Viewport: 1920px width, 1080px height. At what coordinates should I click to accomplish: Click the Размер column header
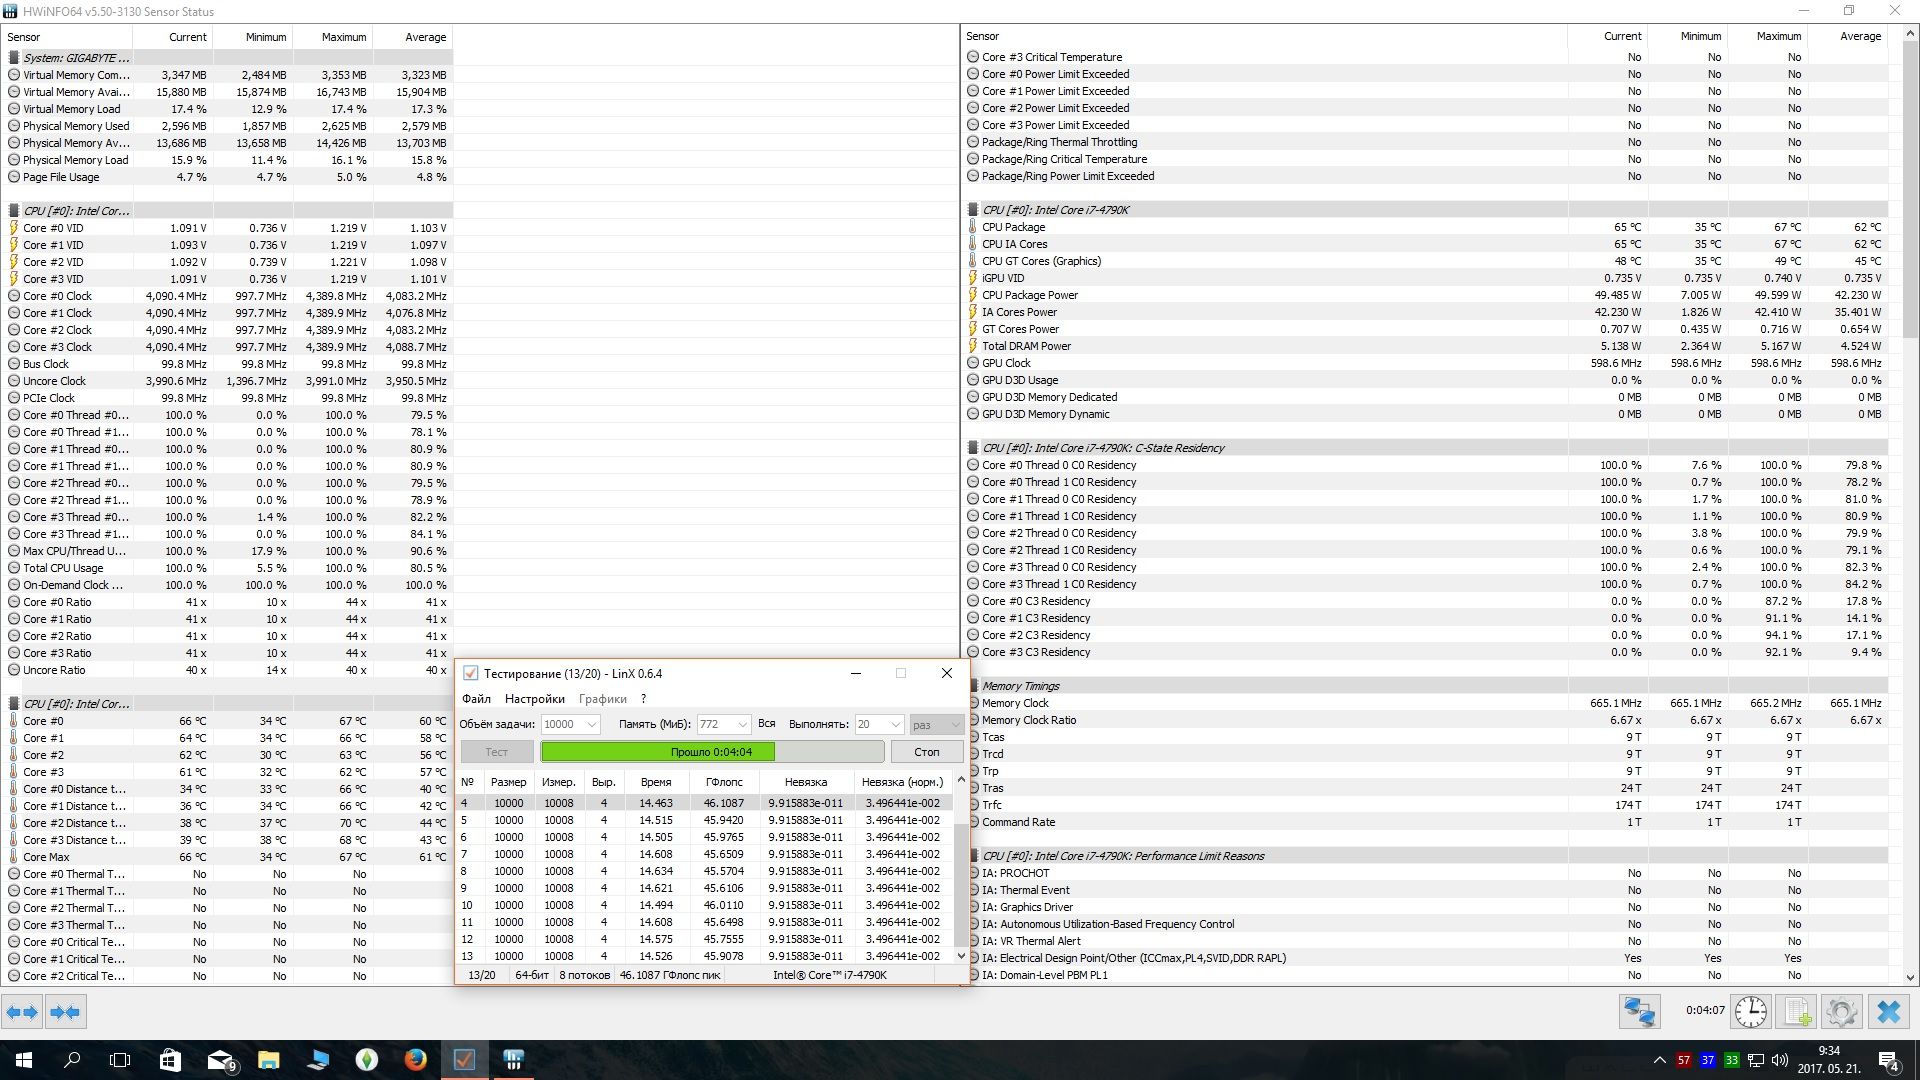click(508, 782)
